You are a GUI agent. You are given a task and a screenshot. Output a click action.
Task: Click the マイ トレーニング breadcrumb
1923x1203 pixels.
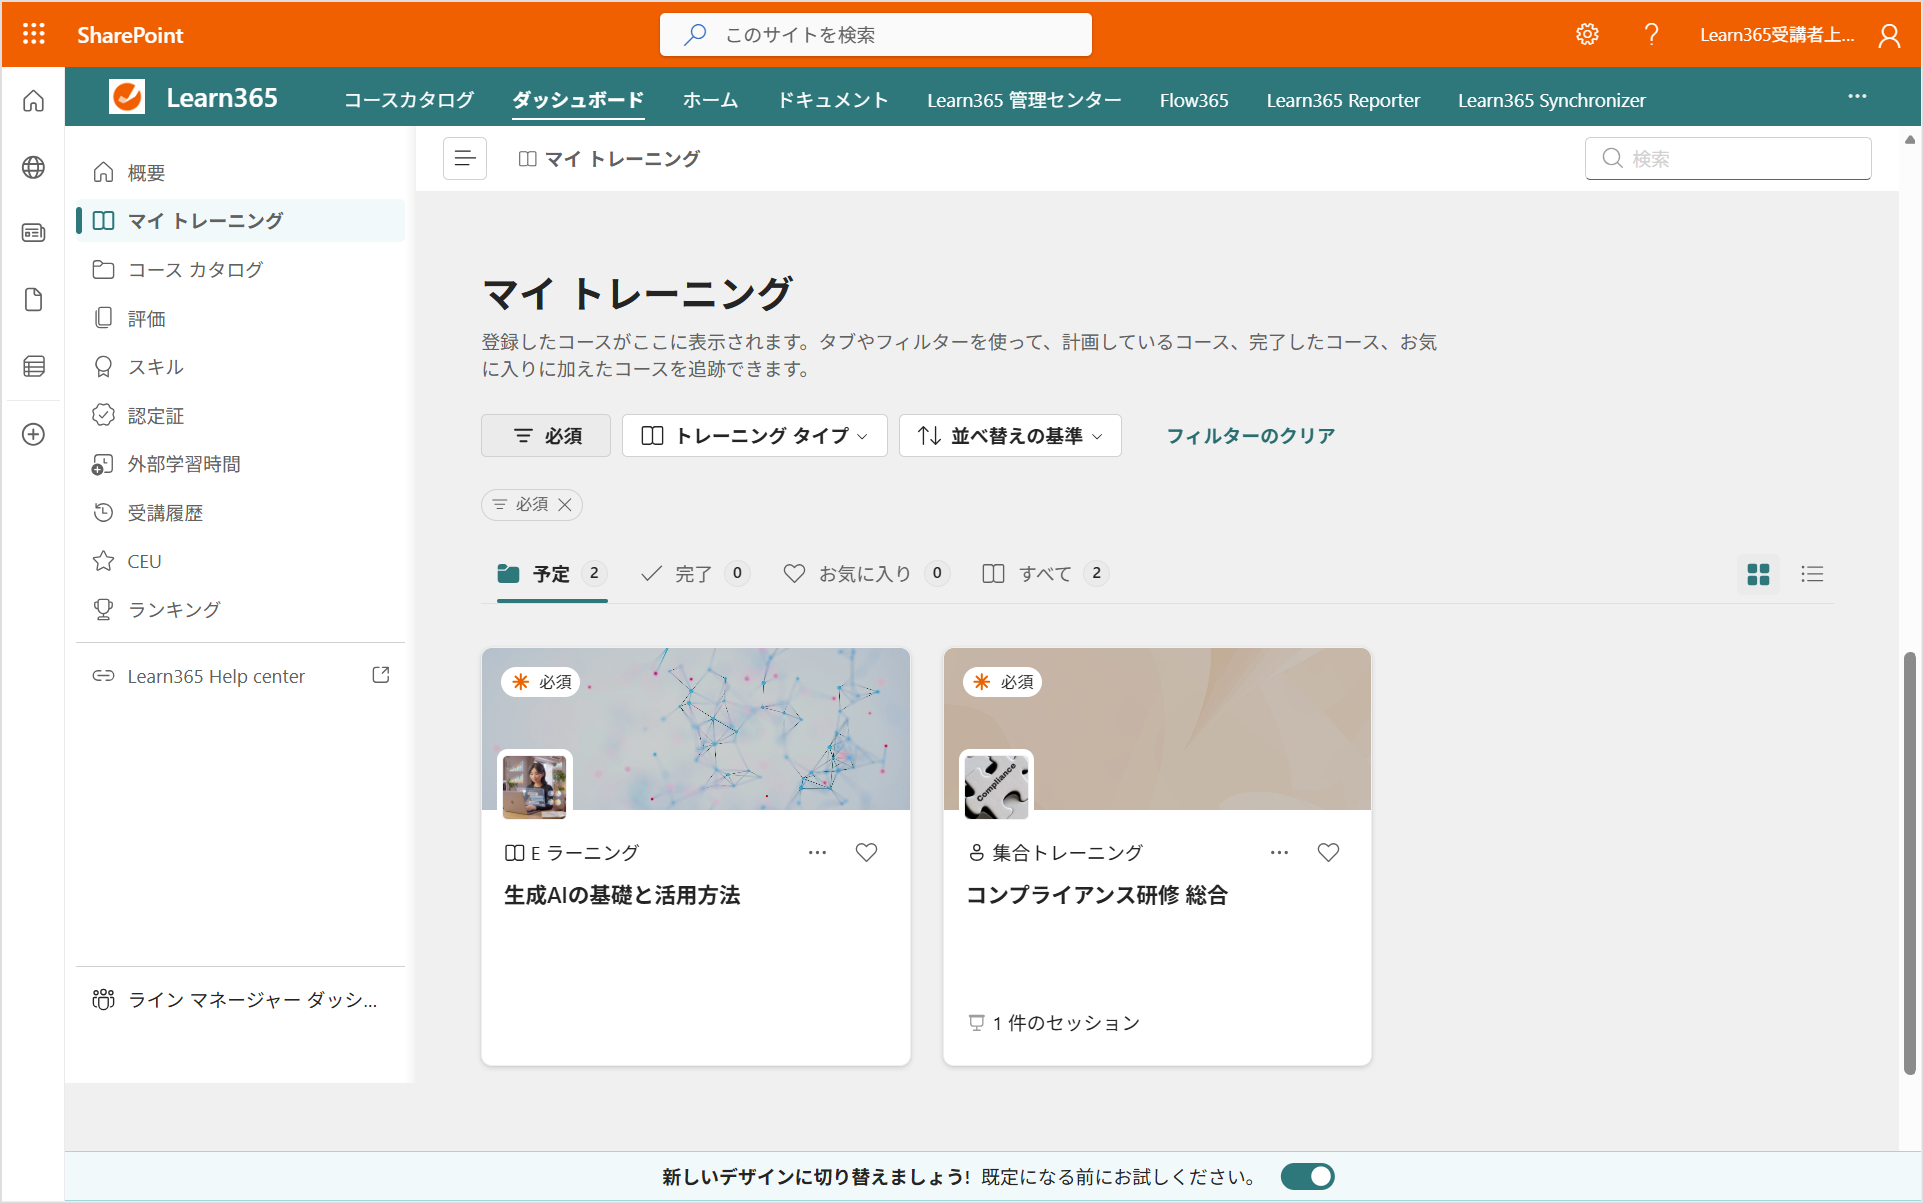pos(610,159)
